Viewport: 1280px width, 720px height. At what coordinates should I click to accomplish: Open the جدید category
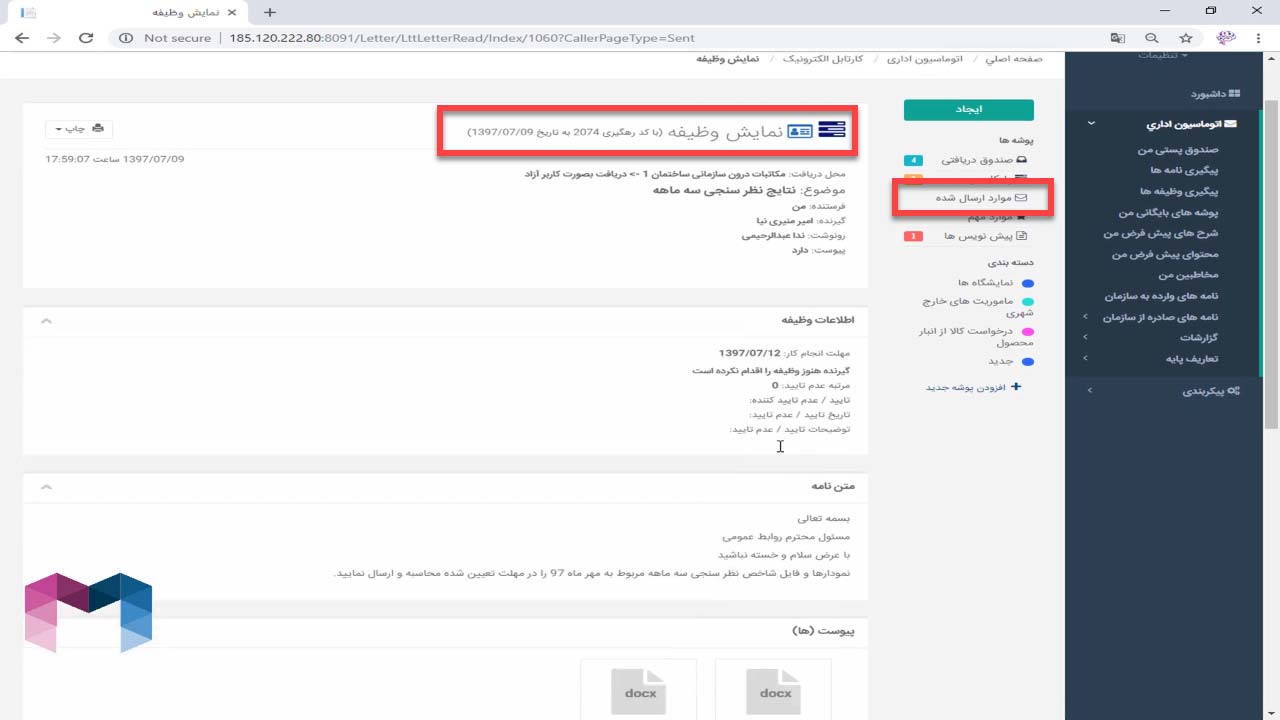click(1001, 361)
